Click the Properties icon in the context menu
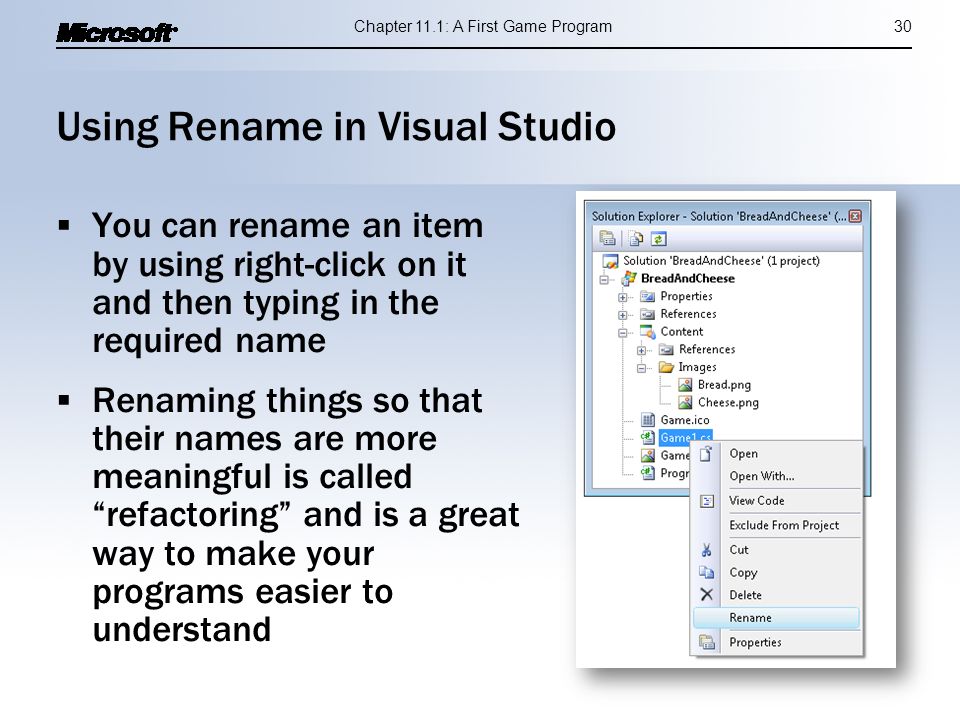 pos(707,642)
